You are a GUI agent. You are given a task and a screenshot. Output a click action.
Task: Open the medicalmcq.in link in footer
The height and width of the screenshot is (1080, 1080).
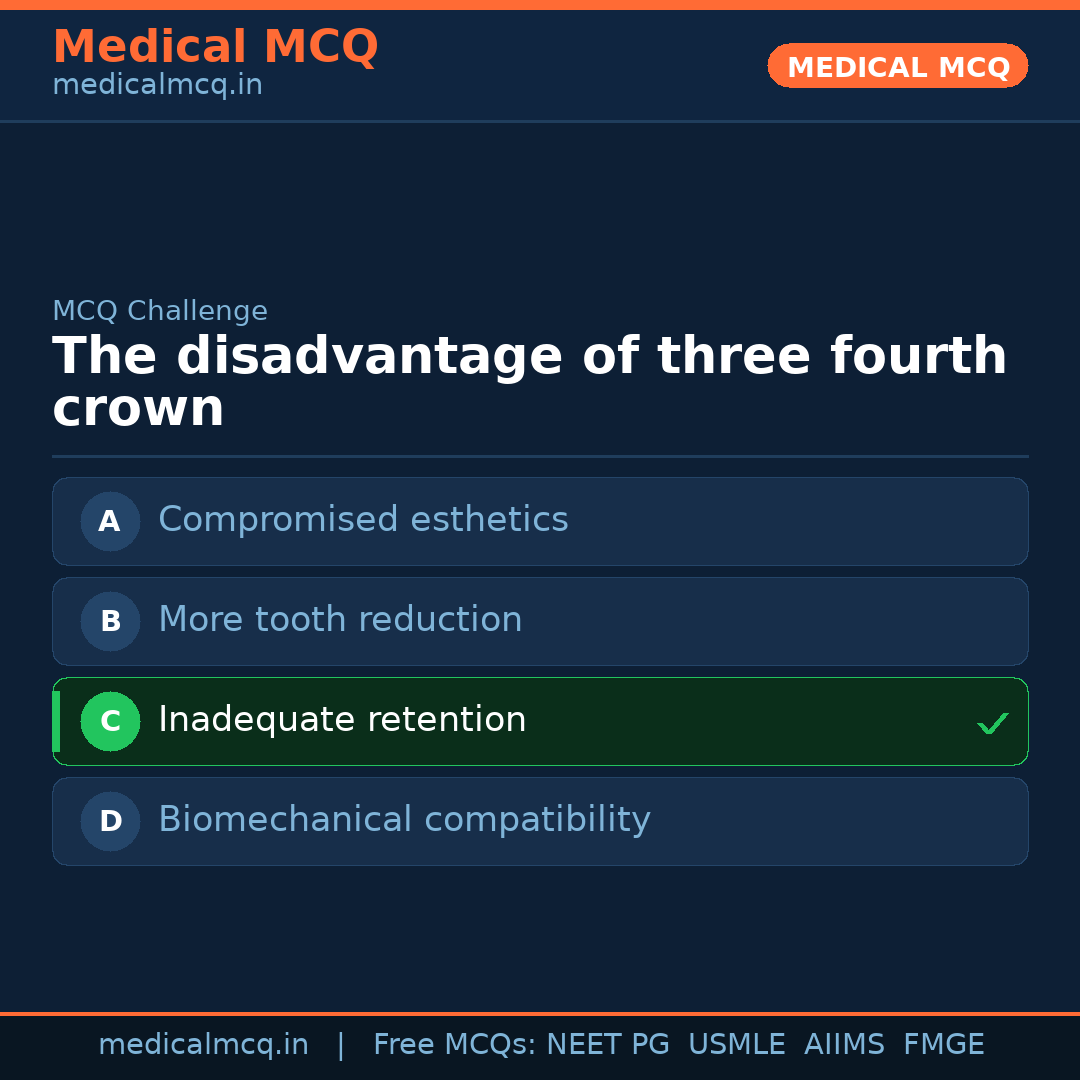(203, 1045)
